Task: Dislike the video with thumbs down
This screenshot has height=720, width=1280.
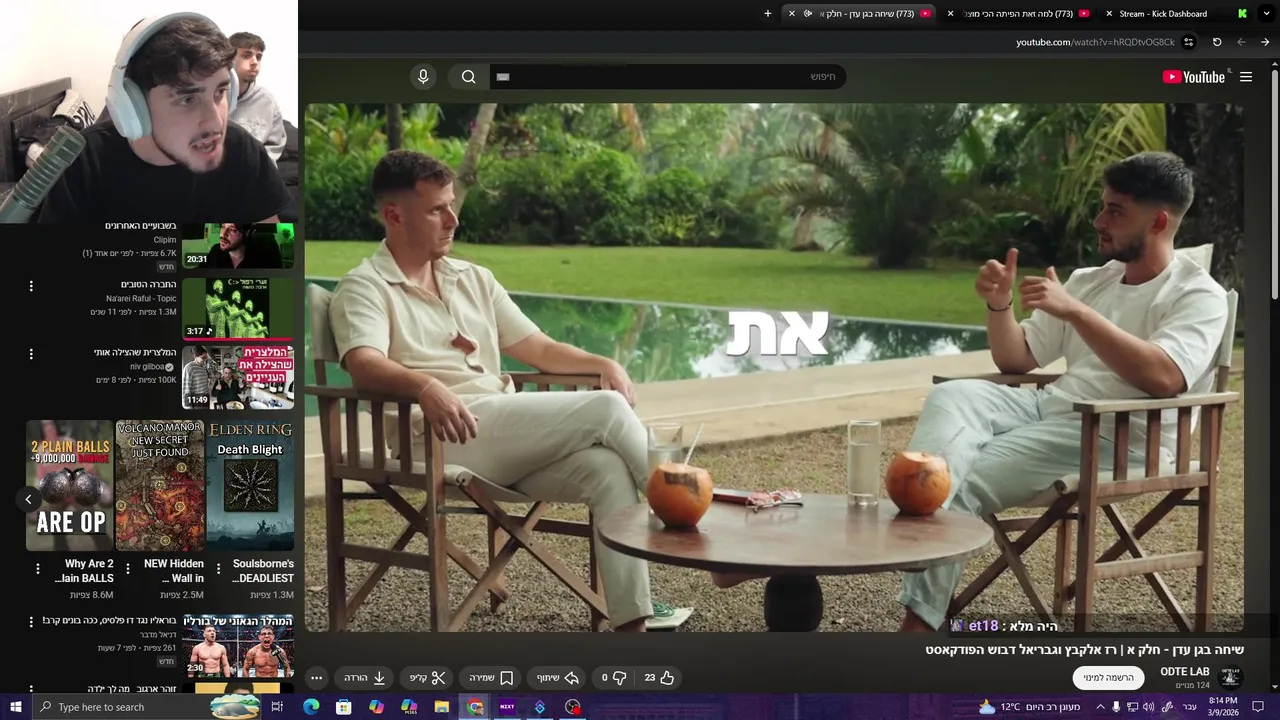Action: click(x=614, y=678)
